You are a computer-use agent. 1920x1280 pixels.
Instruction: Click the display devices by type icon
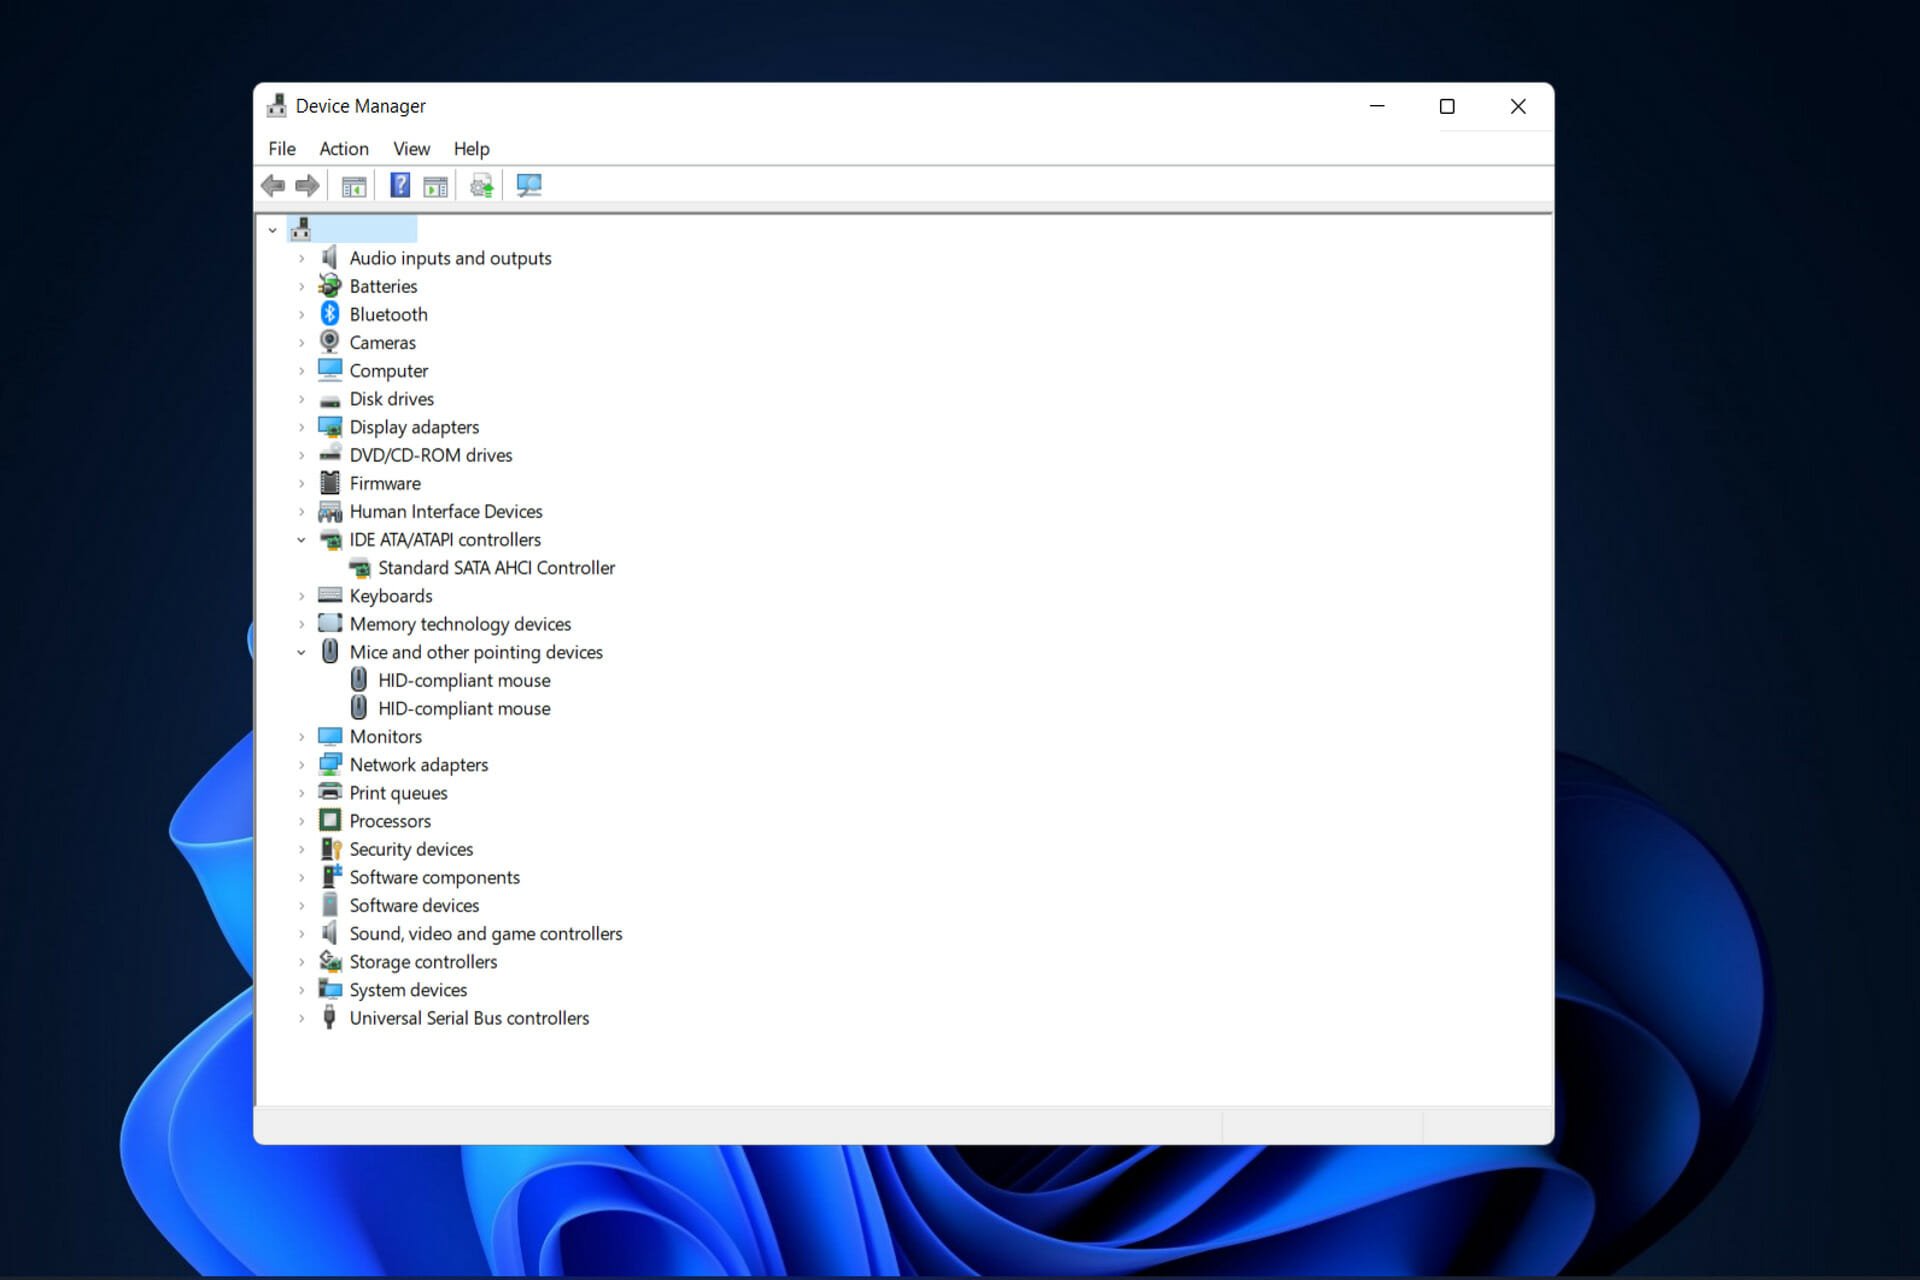(x=353, y=186)
